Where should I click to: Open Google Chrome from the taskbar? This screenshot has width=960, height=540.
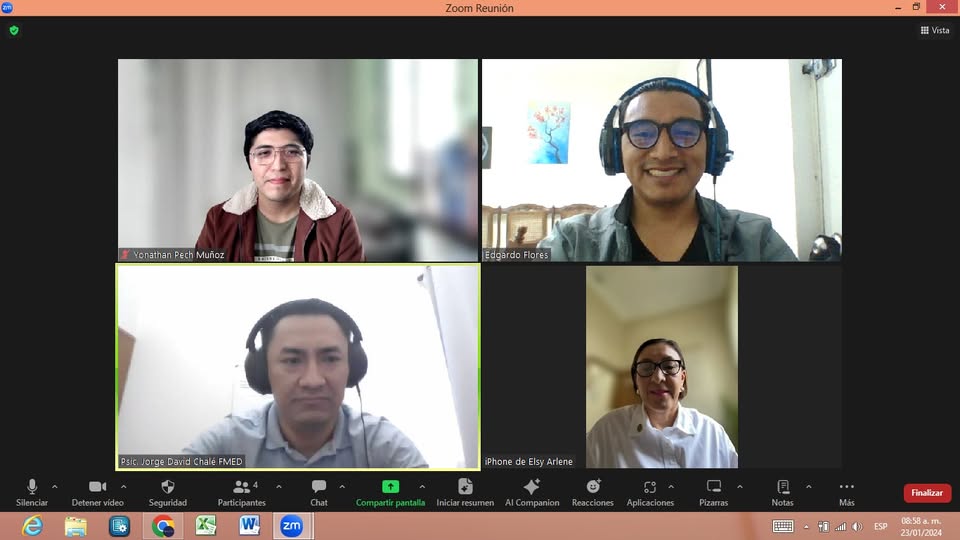(162, 526)
